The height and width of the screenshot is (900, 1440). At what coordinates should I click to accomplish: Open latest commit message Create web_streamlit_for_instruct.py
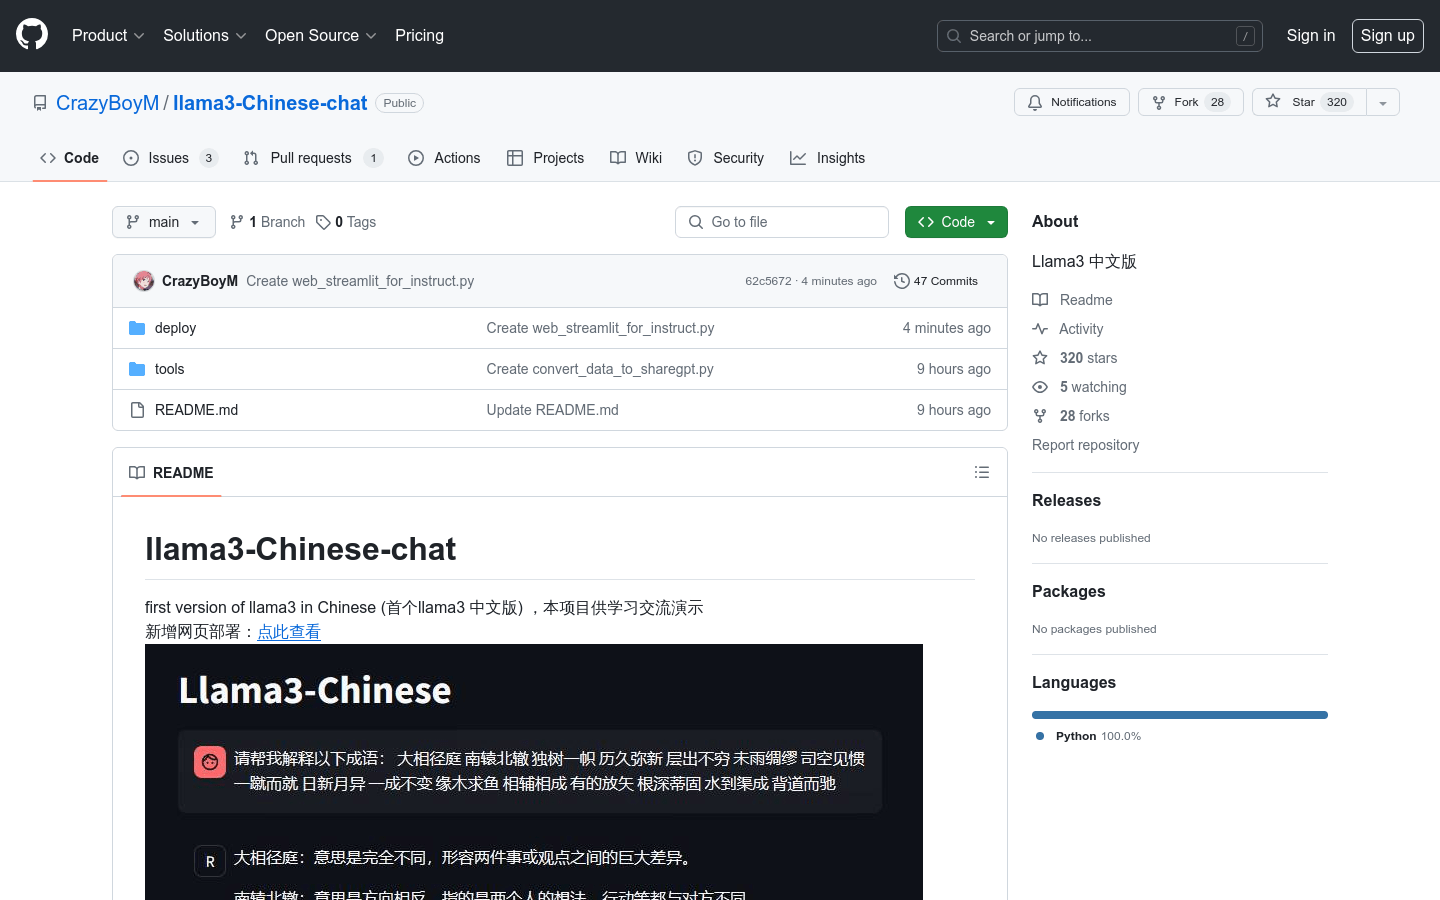360,281
